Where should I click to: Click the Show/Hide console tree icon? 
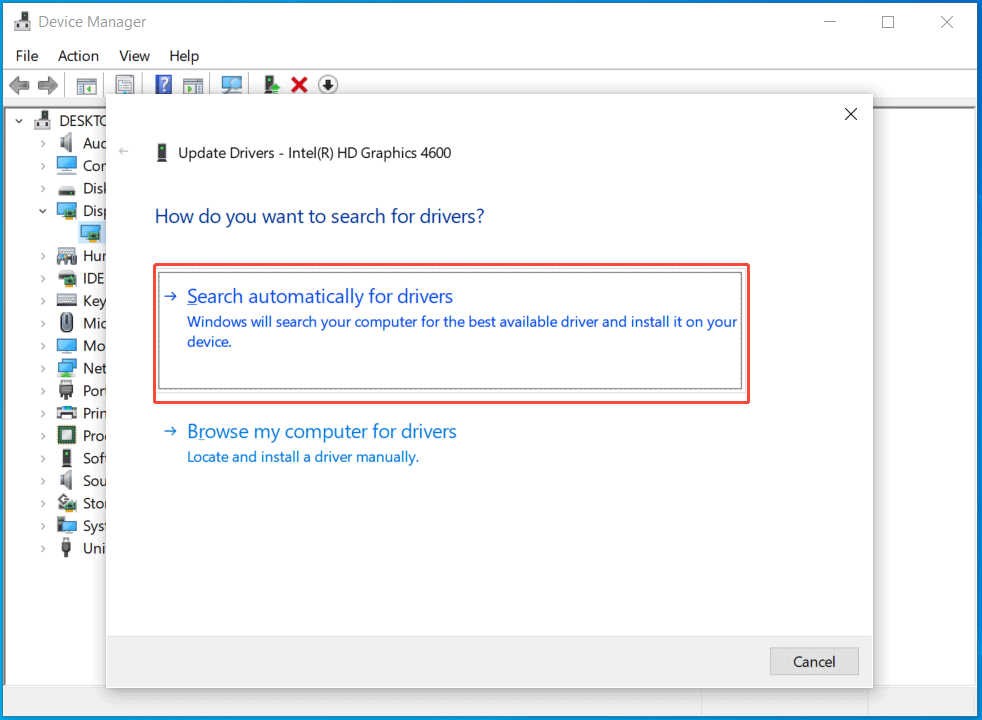[x=86, y=84]
